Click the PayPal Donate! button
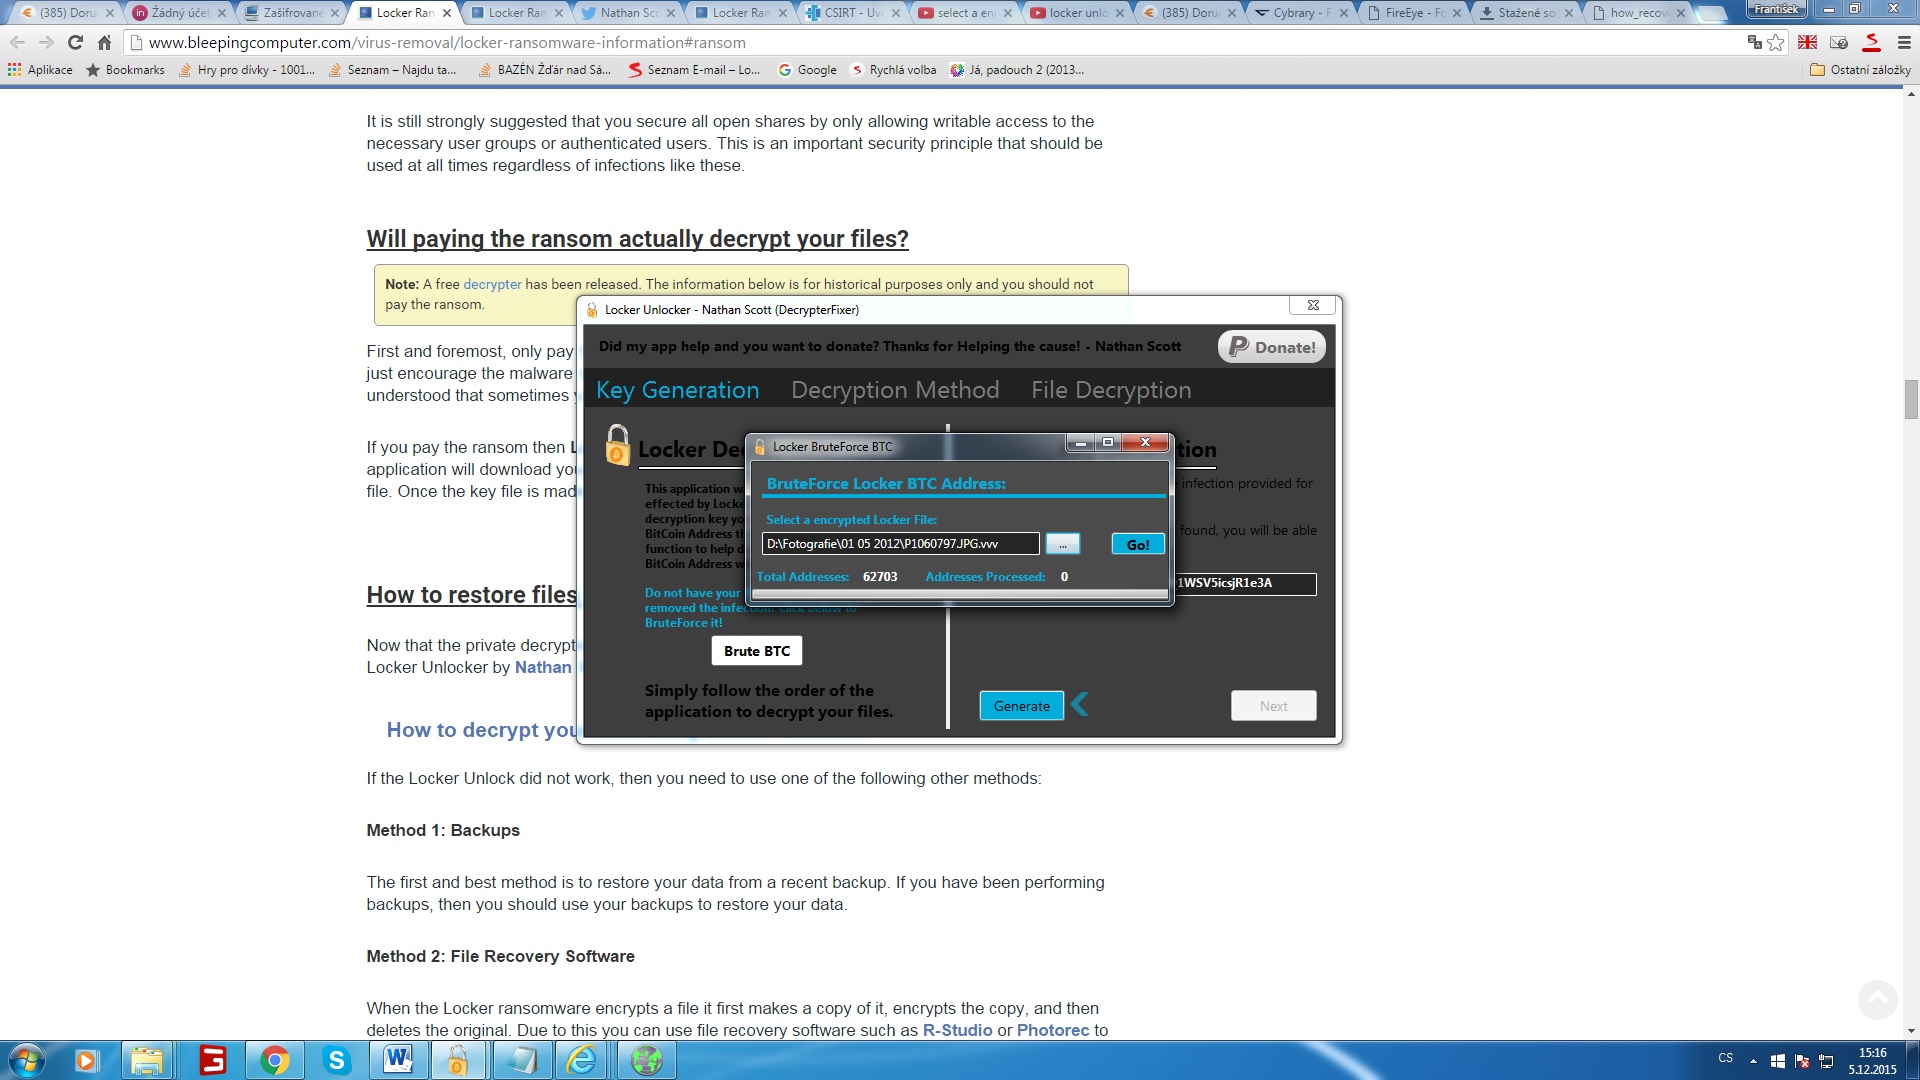 [x=1271, y=347]
